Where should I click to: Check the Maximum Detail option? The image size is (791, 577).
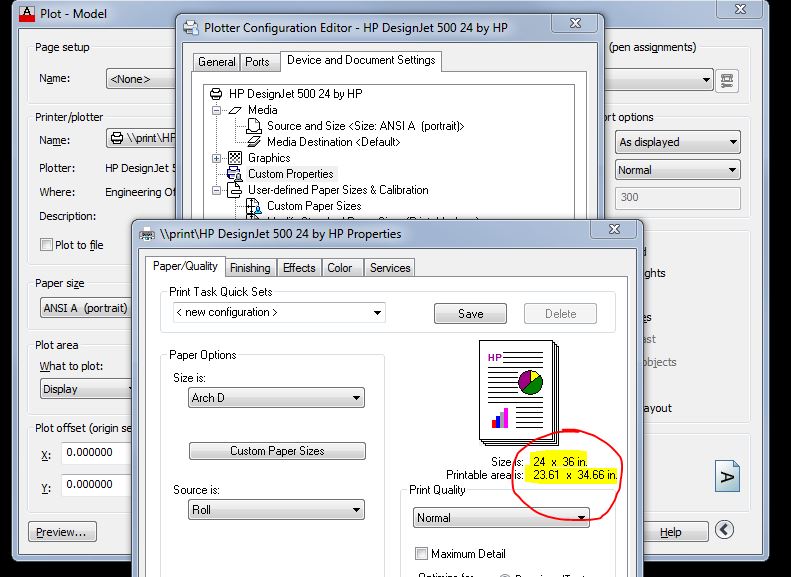(x=421, y=554)
